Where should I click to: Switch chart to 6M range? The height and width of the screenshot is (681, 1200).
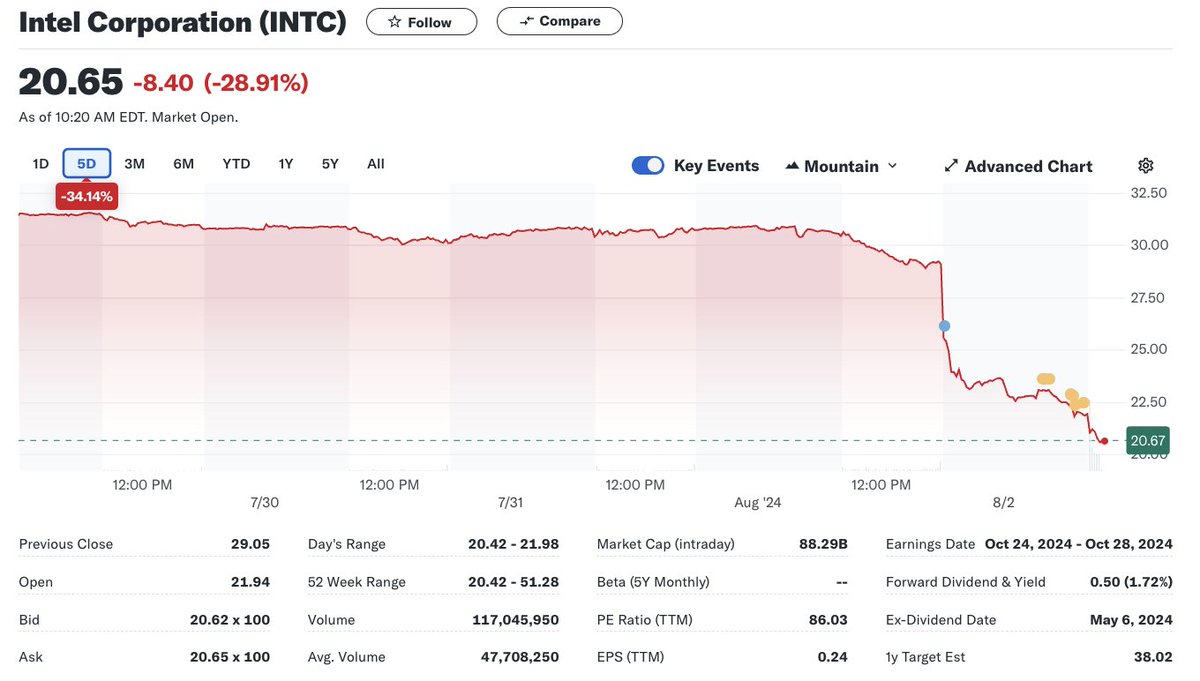184,164
